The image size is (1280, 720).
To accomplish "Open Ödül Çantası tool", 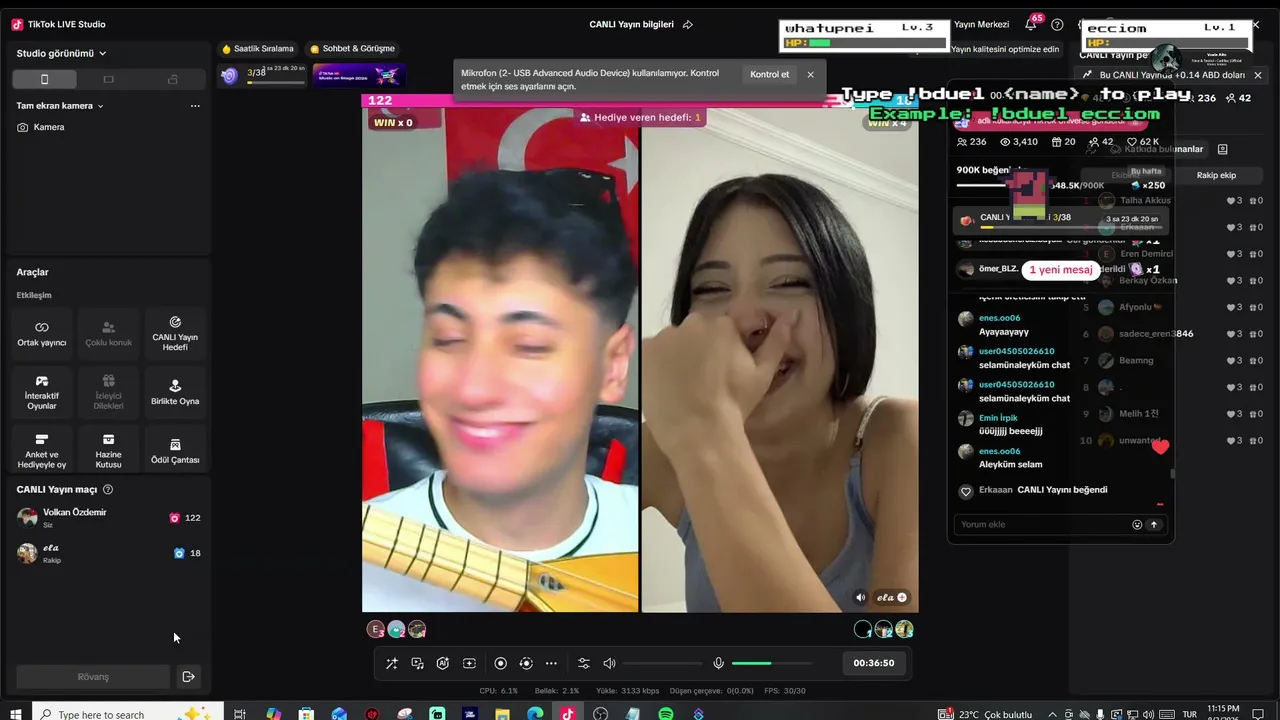I will point(175,451).
